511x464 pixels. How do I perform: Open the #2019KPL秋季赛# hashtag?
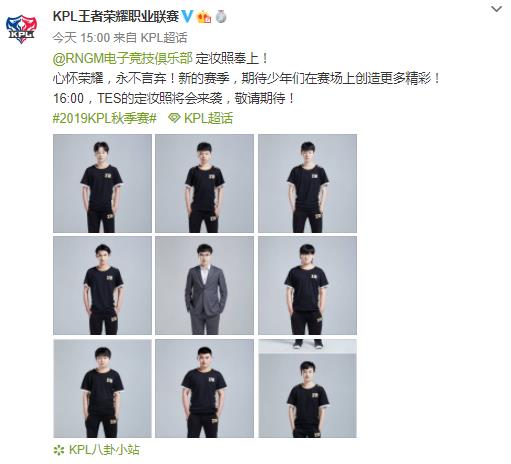(104, 118)
